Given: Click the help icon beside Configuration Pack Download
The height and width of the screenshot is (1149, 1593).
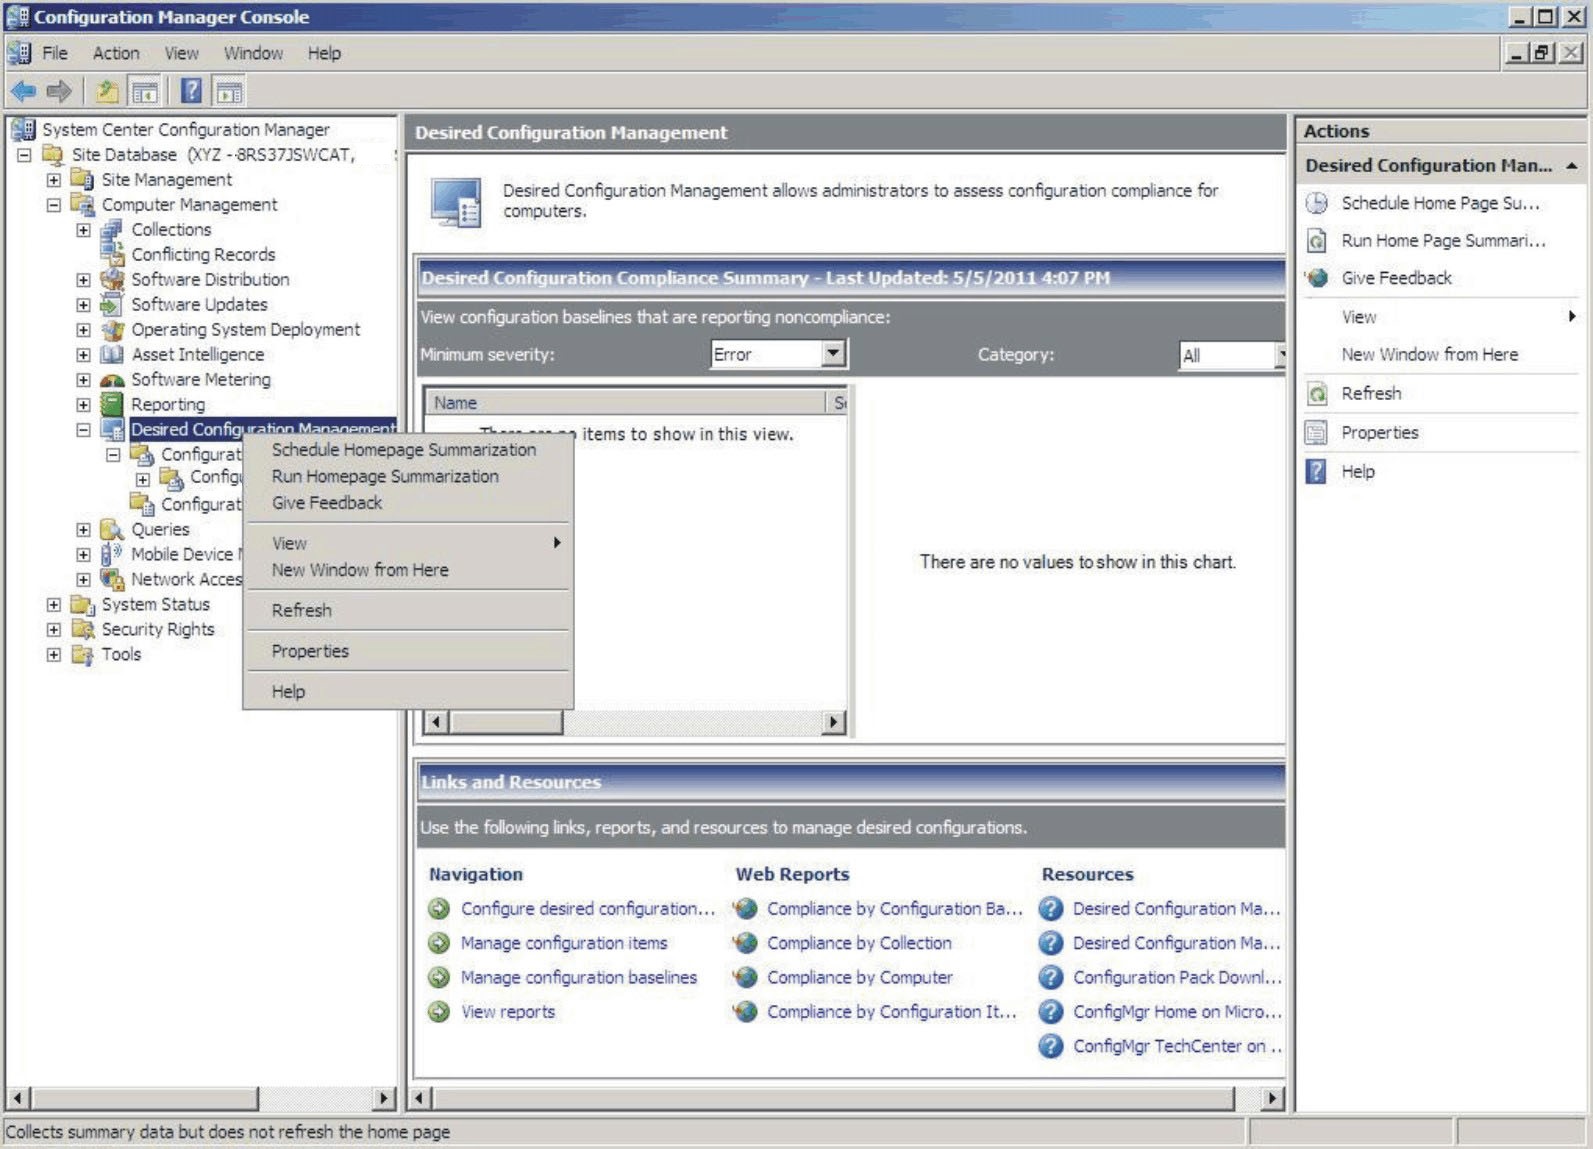Looking at the screenshot, I should 1051,977.
